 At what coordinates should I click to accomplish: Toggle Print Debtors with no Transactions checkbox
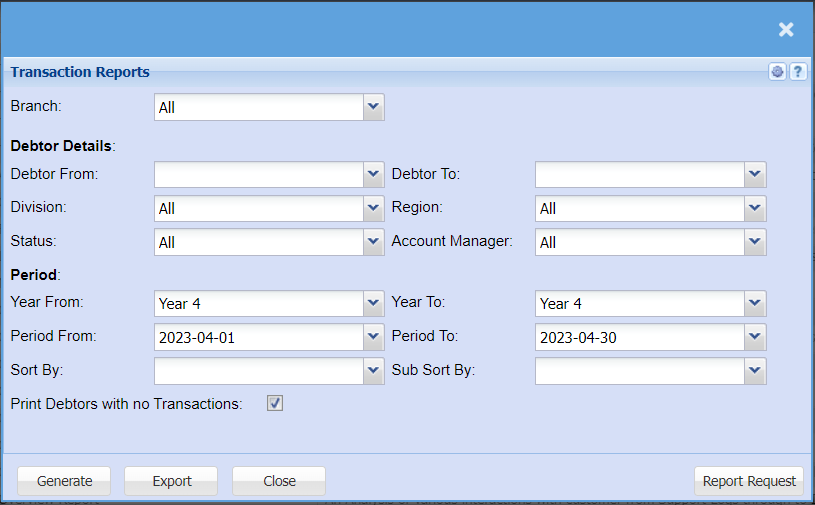[x=275, y=404]
